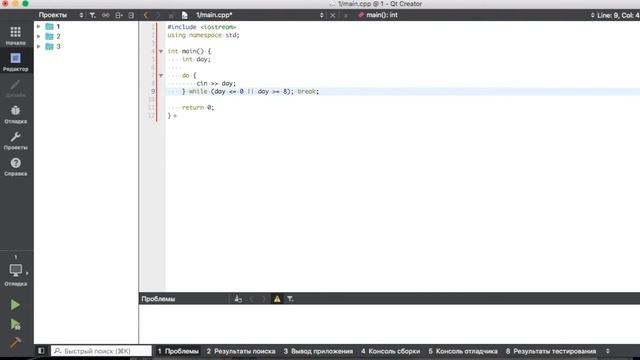Screen dimensions: 640x360
Task: Go to previous issue in Problems panel
Action: point(251,299)
